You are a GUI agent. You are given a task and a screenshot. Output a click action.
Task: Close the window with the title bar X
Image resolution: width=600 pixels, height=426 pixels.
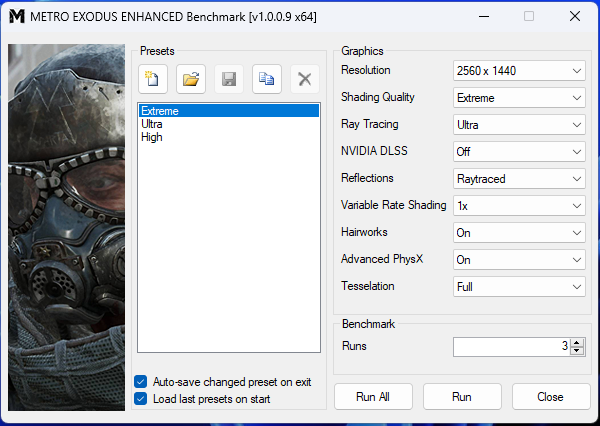[575, 16]
